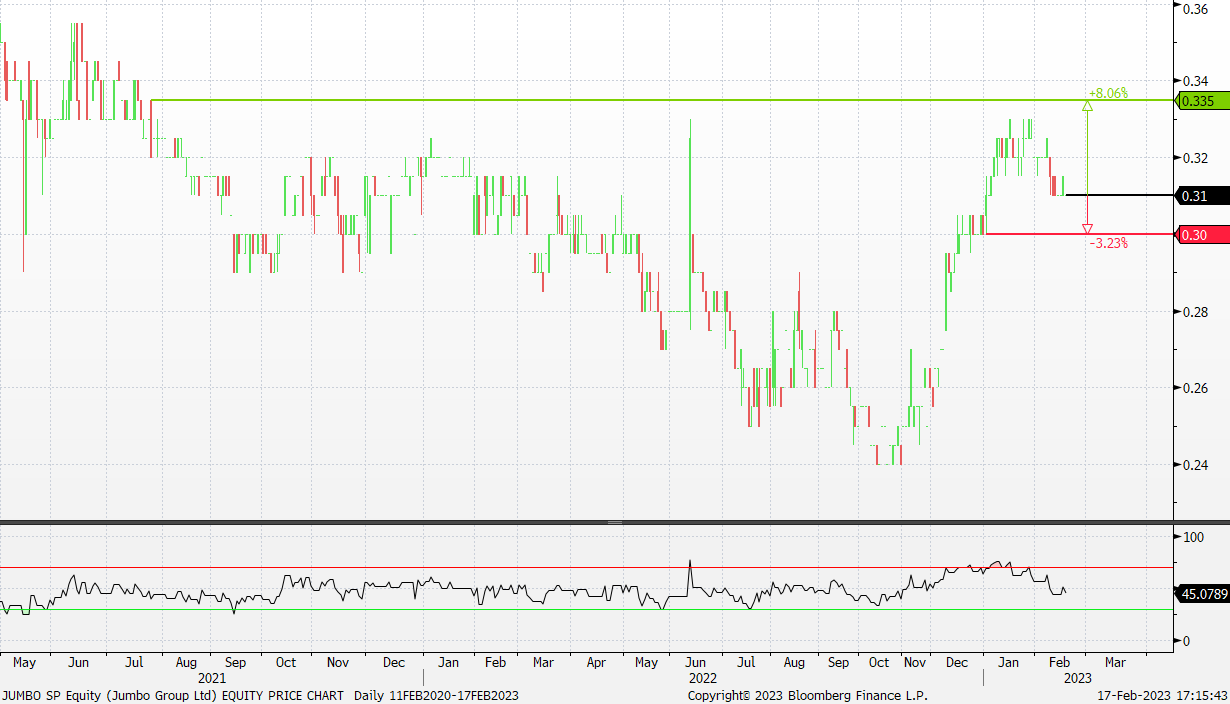Image resolution: width=1230 pixels, height=704 pixels.
Task: Select the red 0.30 price tag
Action: (x=1193, y=234)
